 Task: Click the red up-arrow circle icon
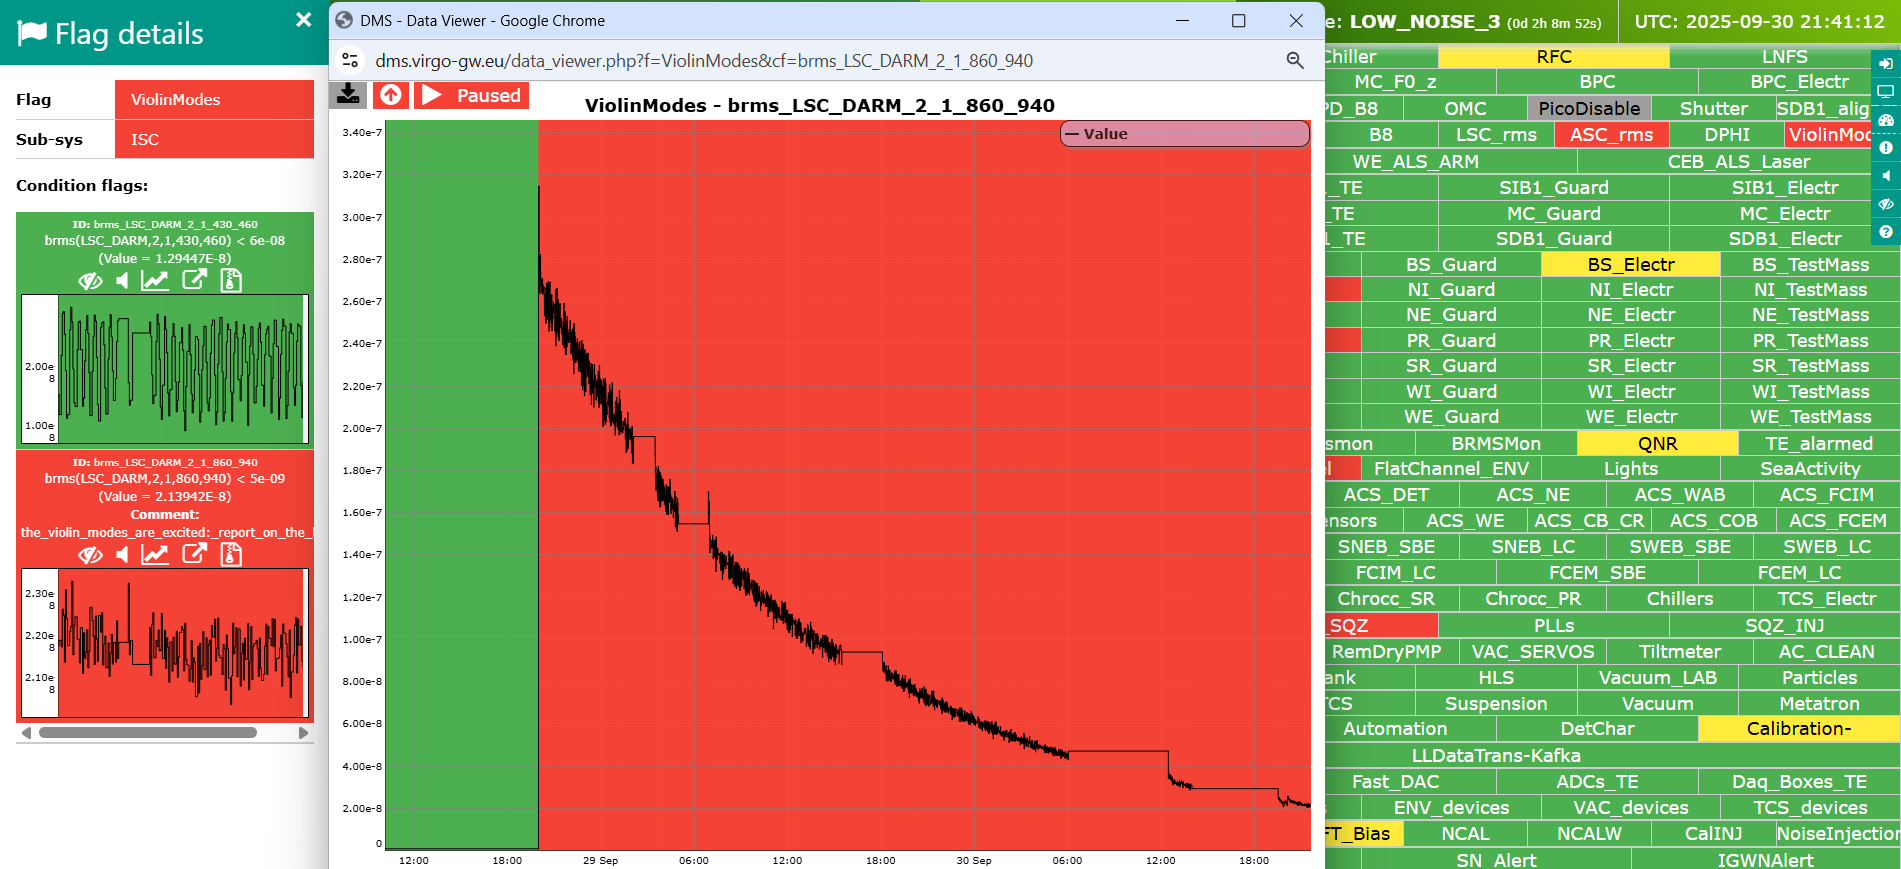click(x=391, y=95)
